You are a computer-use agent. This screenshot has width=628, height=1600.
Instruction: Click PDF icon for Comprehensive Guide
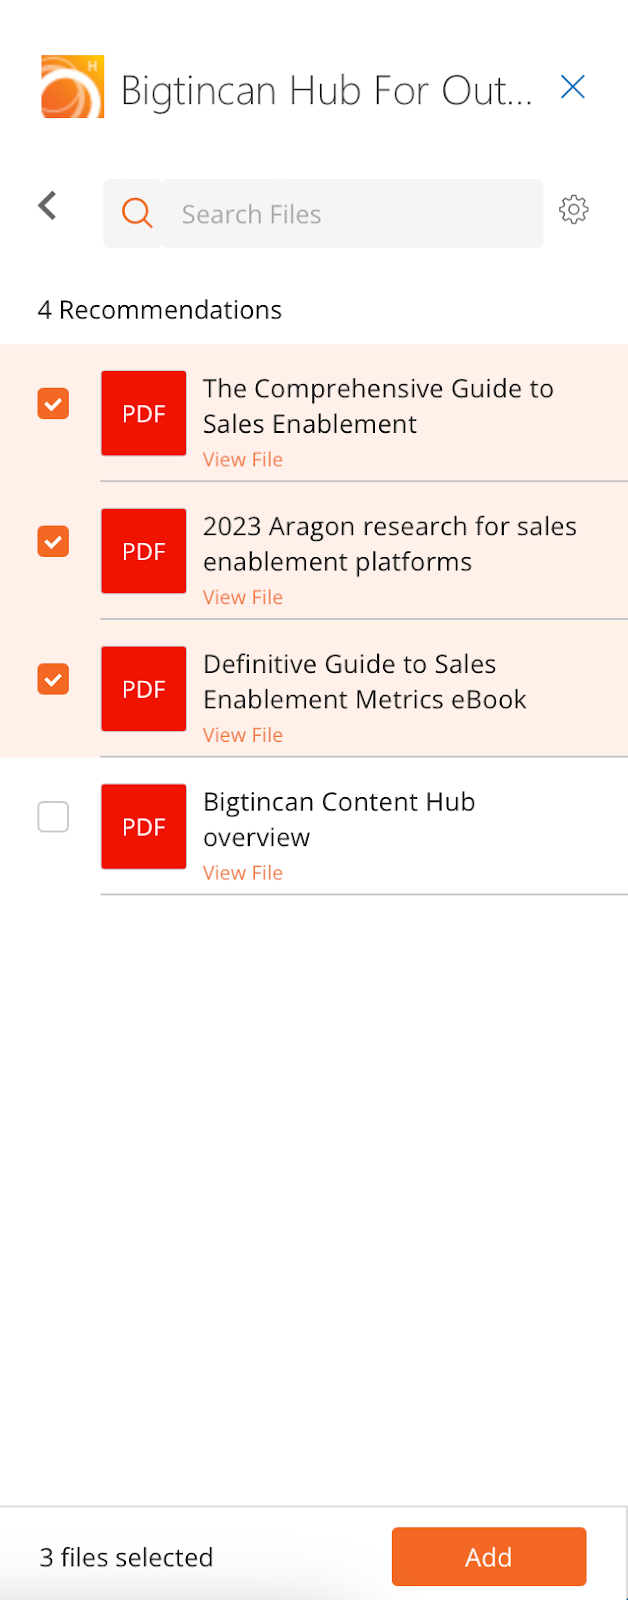[143, 413]
